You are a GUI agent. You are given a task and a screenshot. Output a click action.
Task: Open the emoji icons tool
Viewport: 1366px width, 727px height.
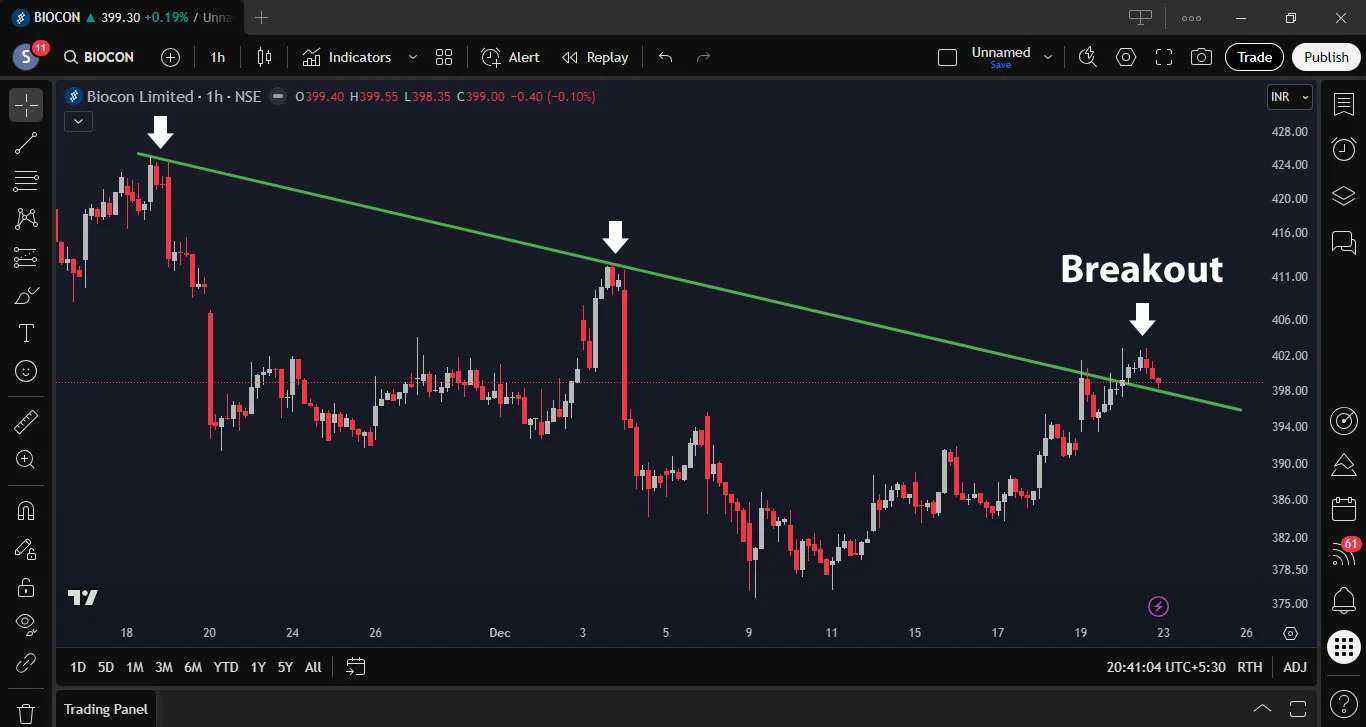point(26,371)
